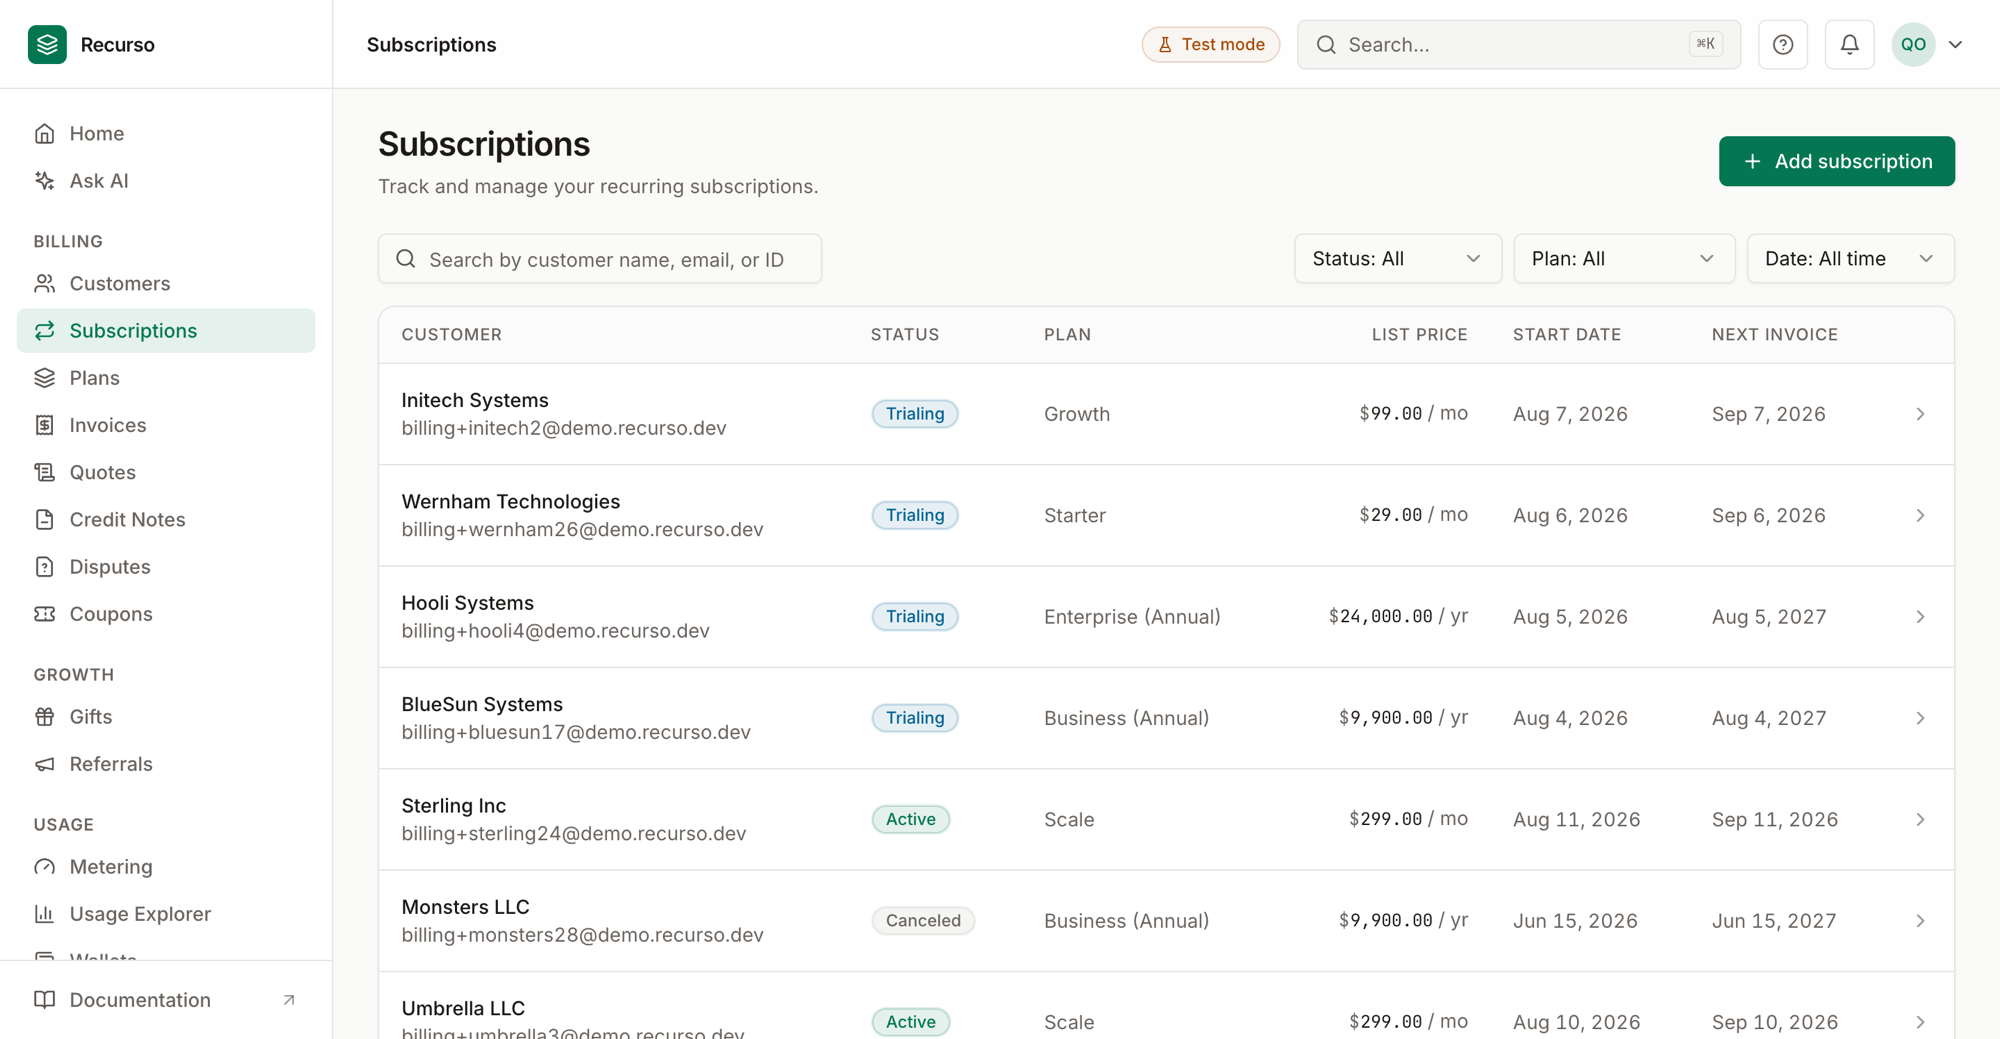
Task: Open Ask AI sparkle icon
Action: coord(44,180)
